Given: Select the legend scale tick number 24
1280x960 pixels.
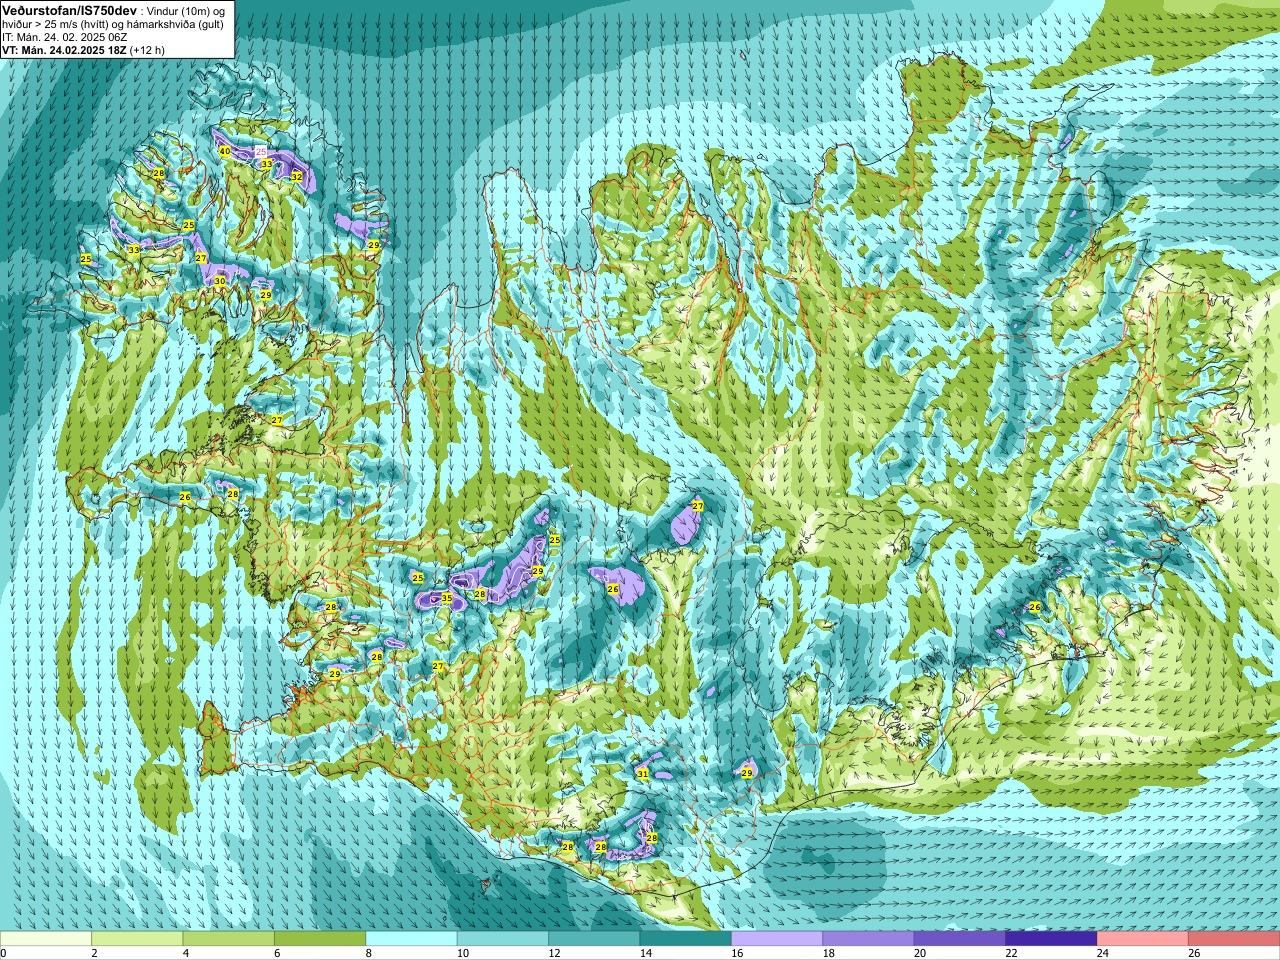Looking at the screenshot, I should tap(1103, 953).
